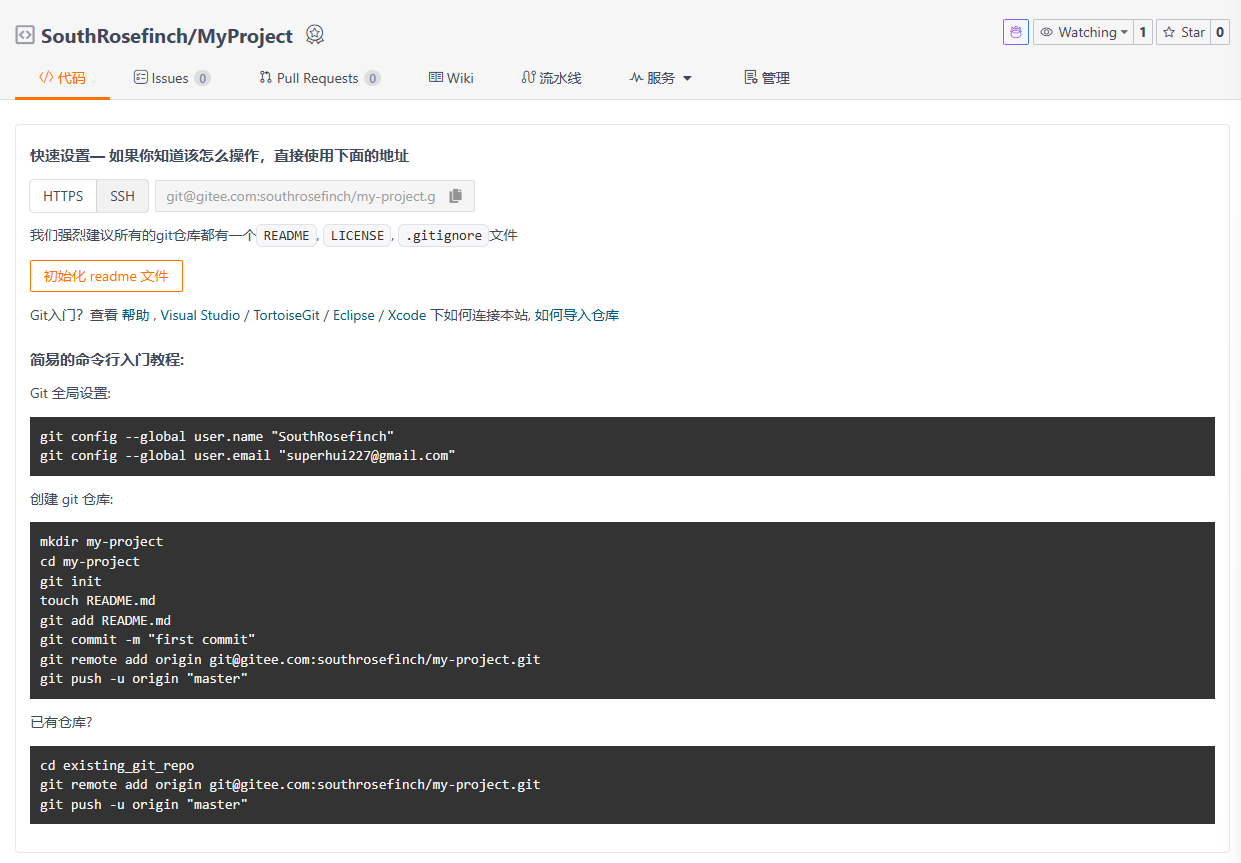This screenshot has height=863, width=1241.
Task: Click the git commit first commit line
Action: pos(148,639)
